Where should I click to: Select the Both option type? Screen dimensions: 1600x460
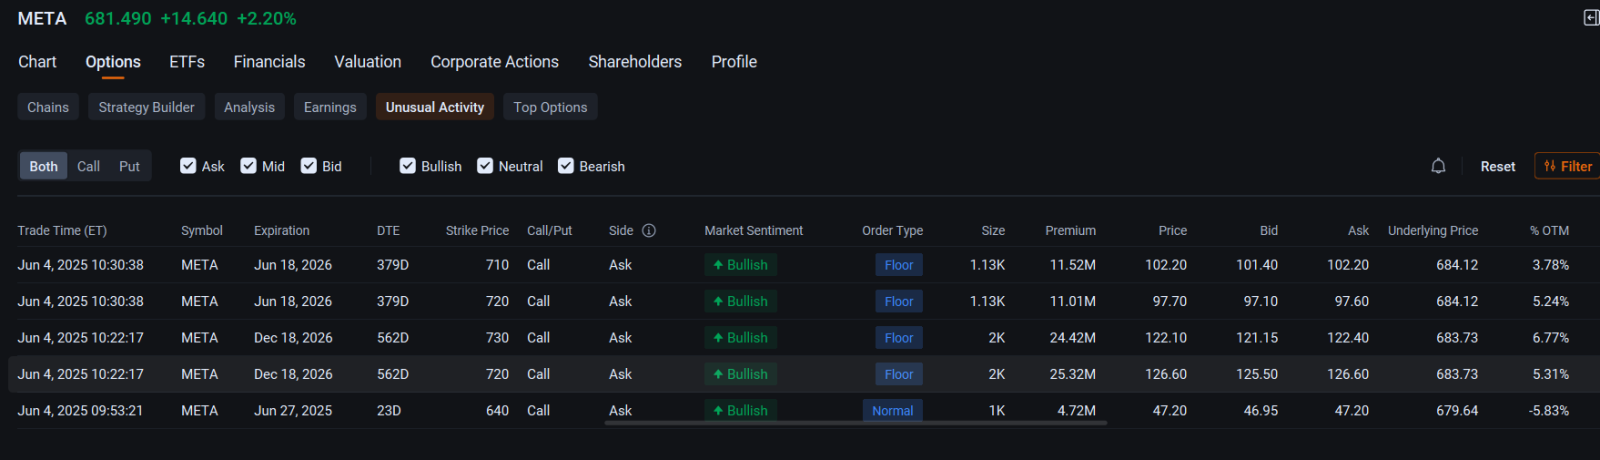(x=44, y=166)
